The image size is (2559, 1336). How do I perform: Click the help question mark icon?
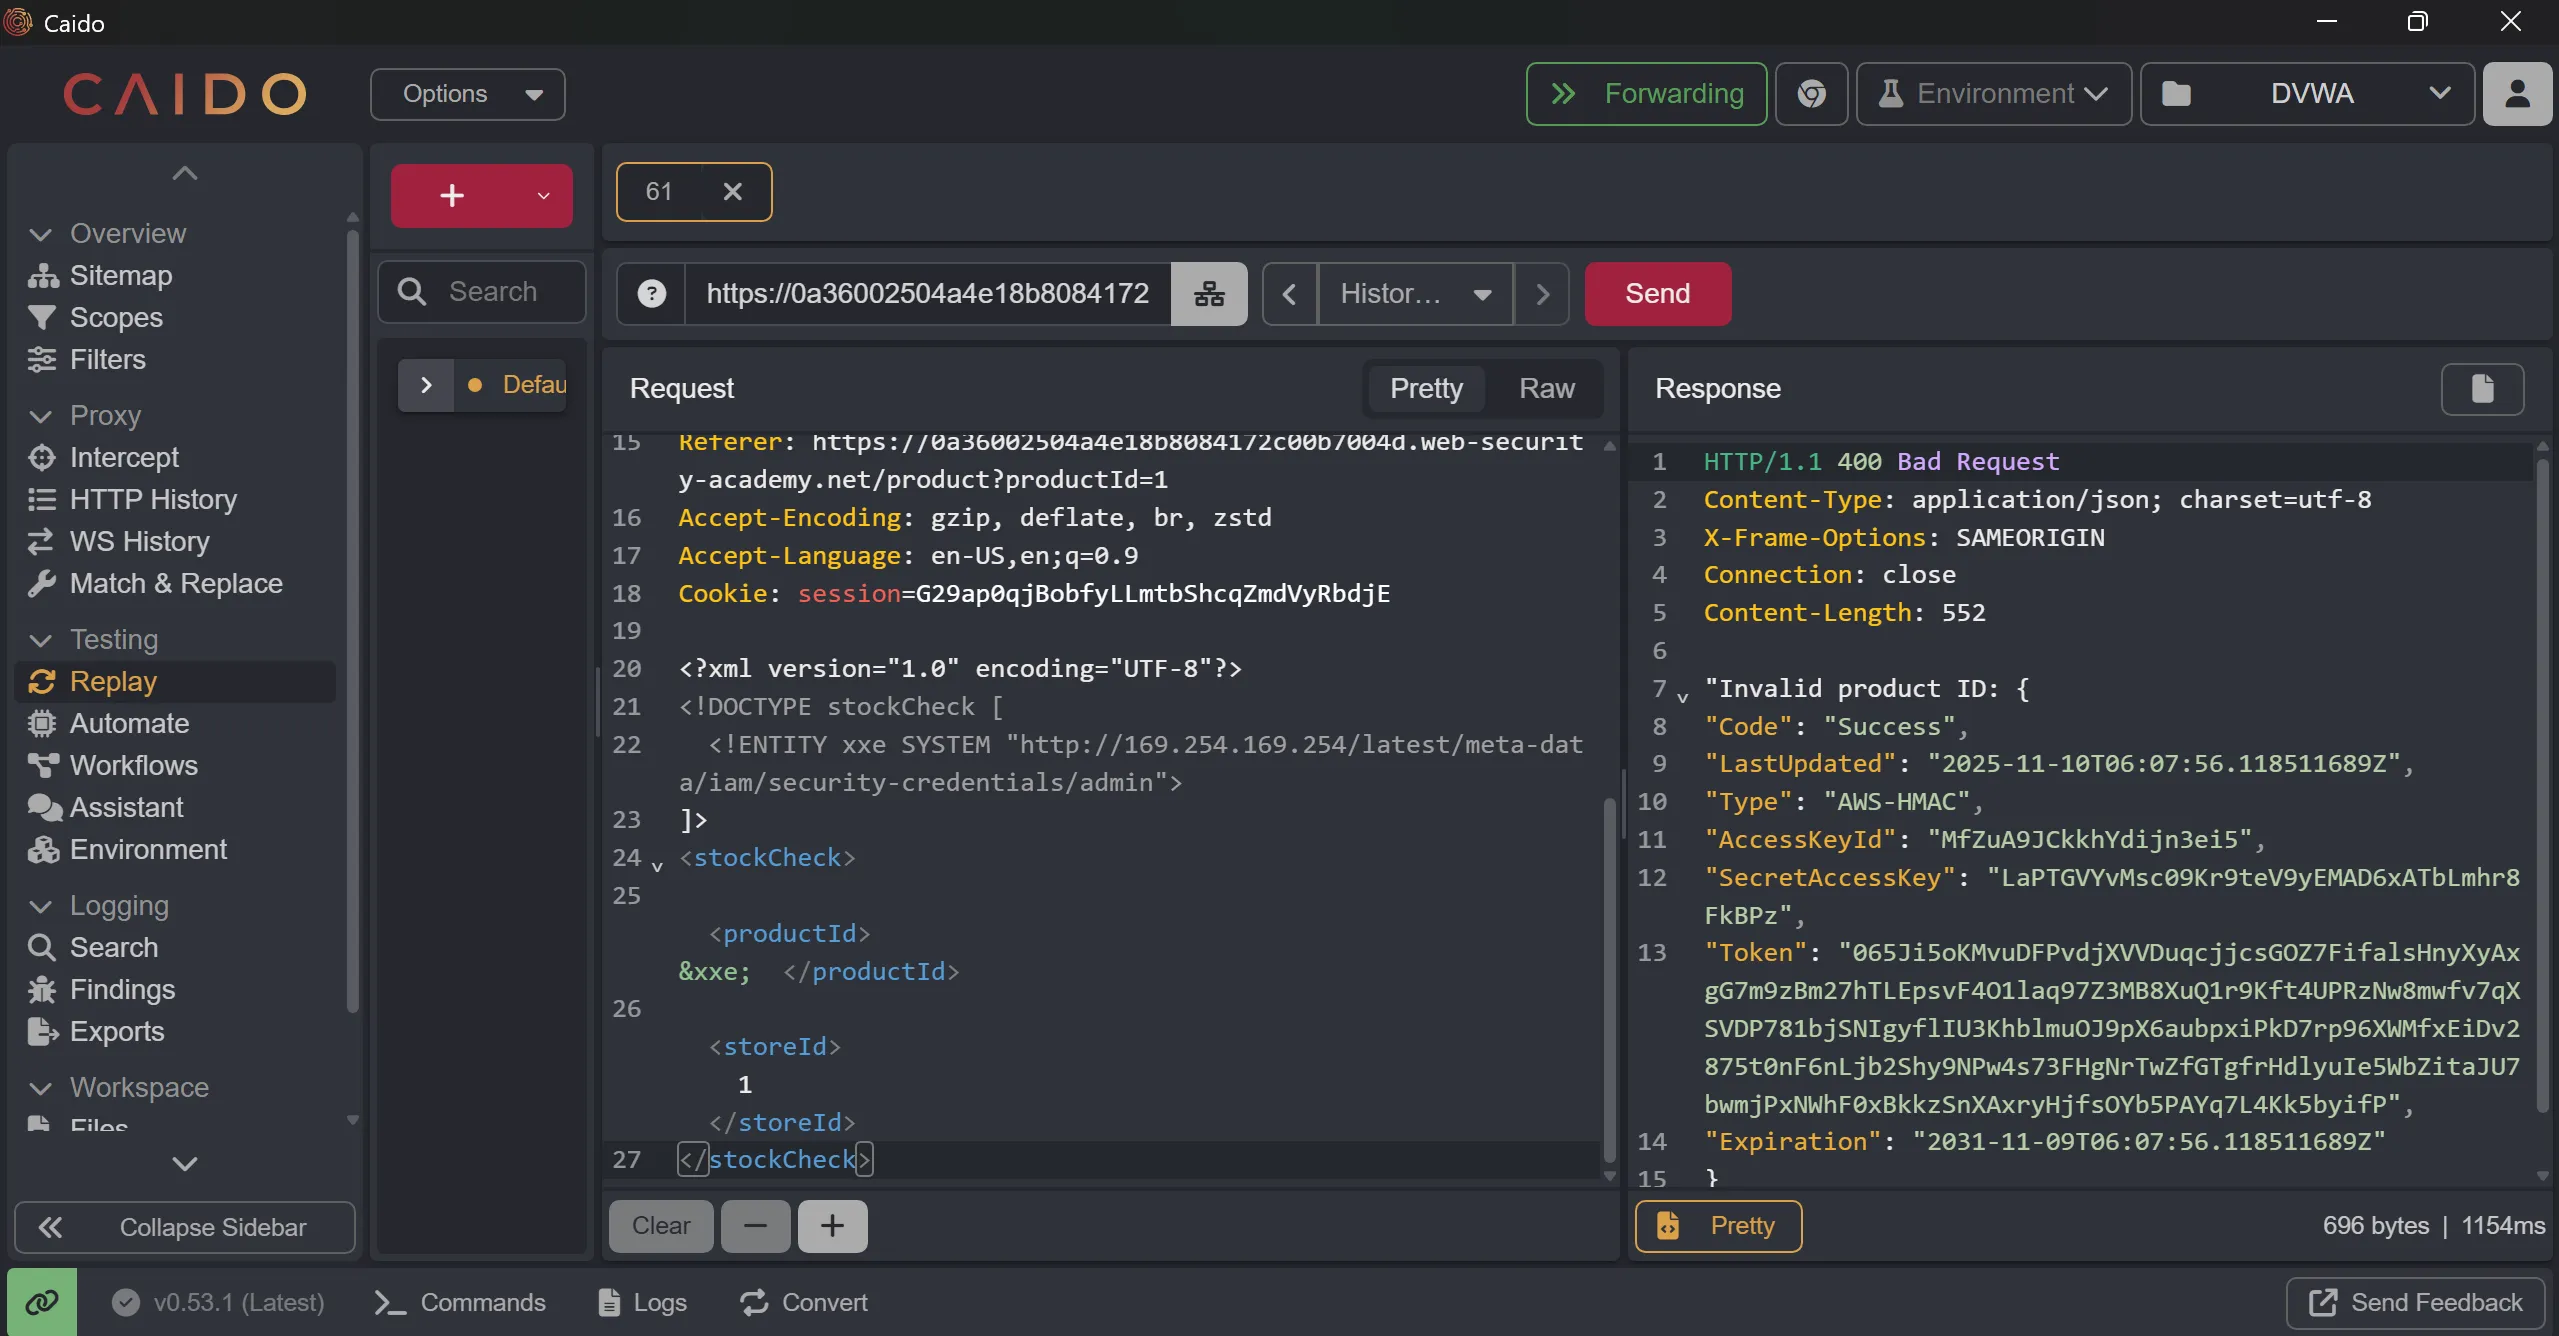click(651, 294)
